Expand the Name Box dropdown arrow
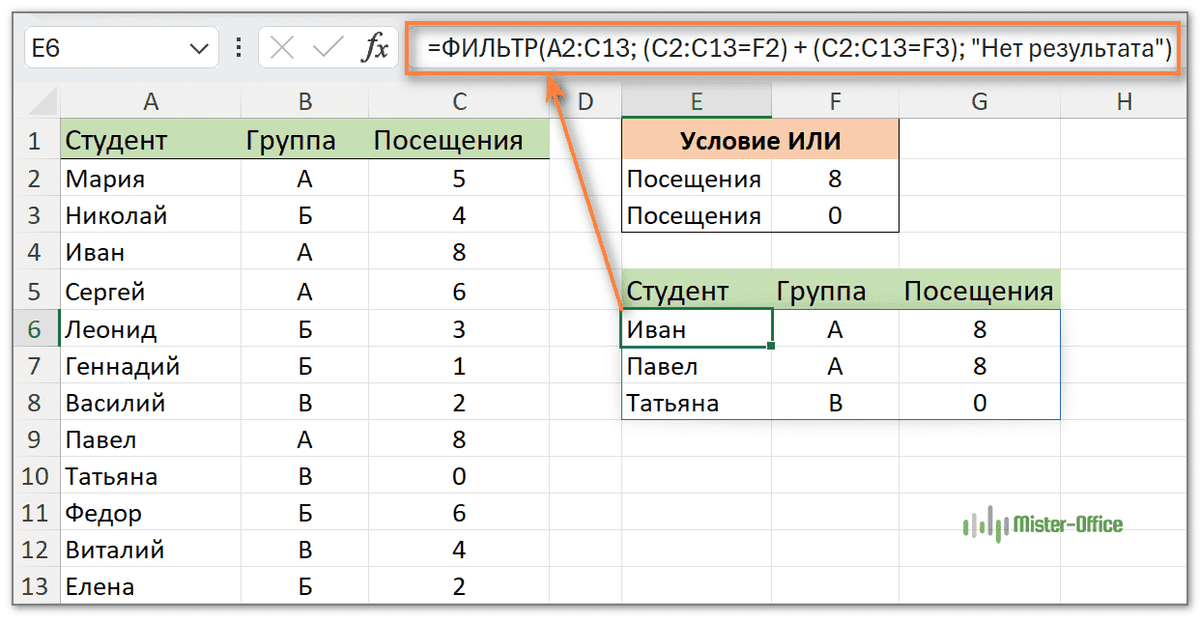 [198, 48]
